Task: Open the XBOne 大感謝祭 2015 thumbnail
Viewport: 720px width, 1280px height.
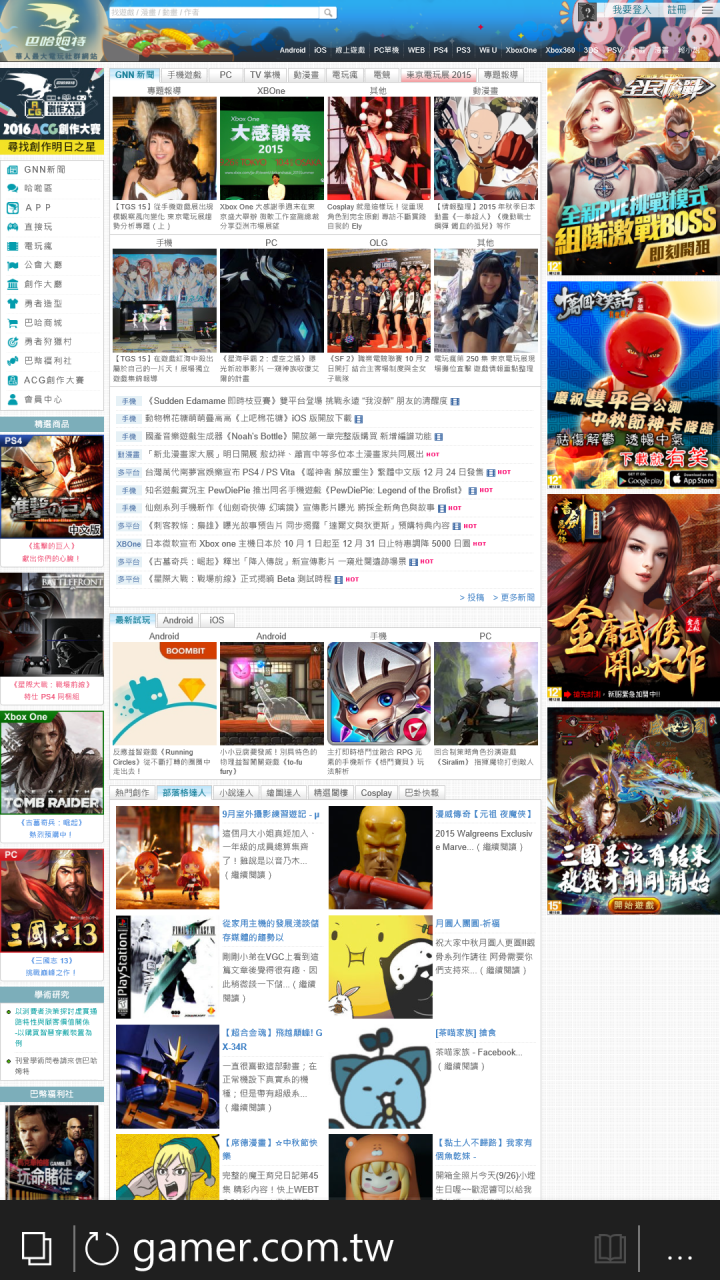Action: point(271,149)
